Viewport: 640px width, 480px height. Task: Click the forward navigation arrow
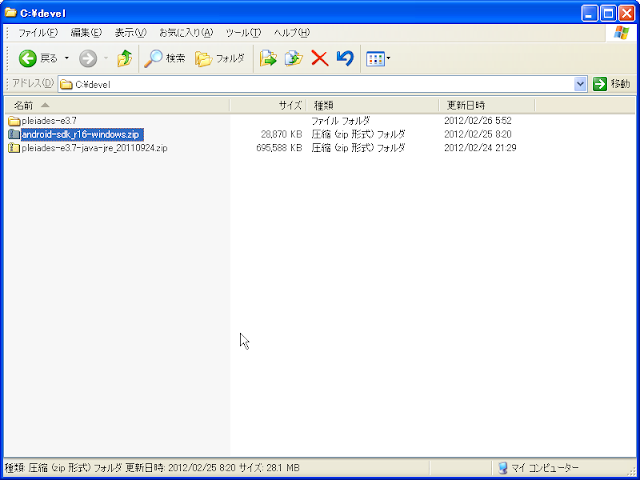(88, 59)
